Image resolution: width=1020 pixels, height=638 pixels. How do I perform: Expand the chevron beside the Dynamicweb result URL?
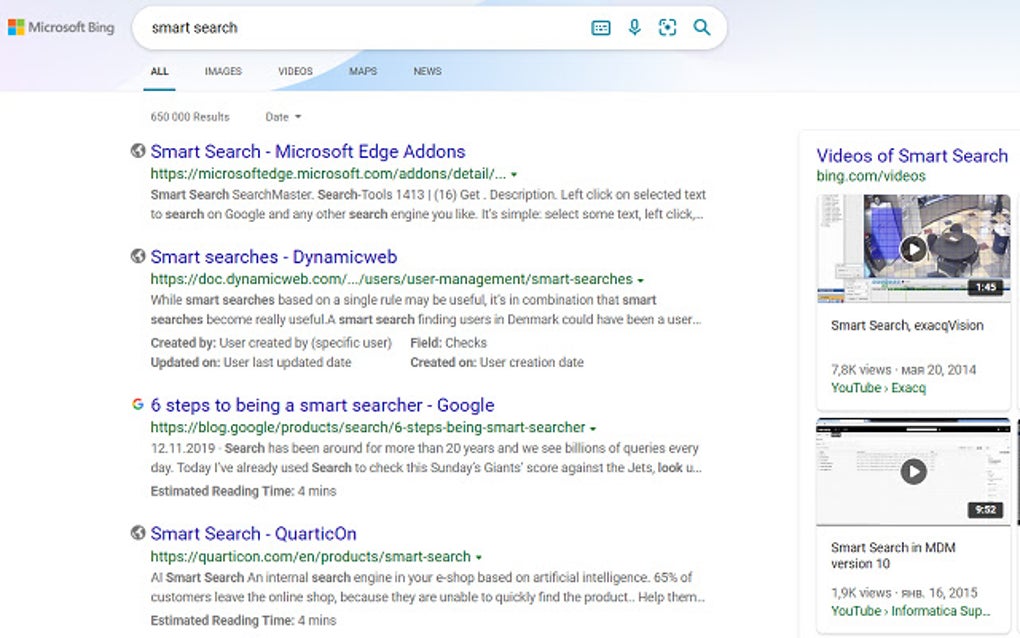pos(641,280)
